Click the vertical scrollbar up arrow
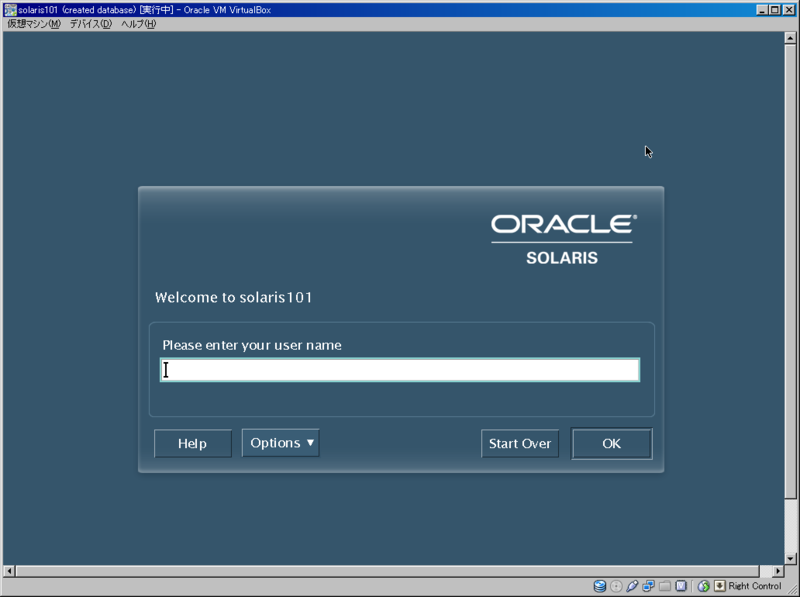This screenshot has height=597, width=800. click(x=790, y=38)
